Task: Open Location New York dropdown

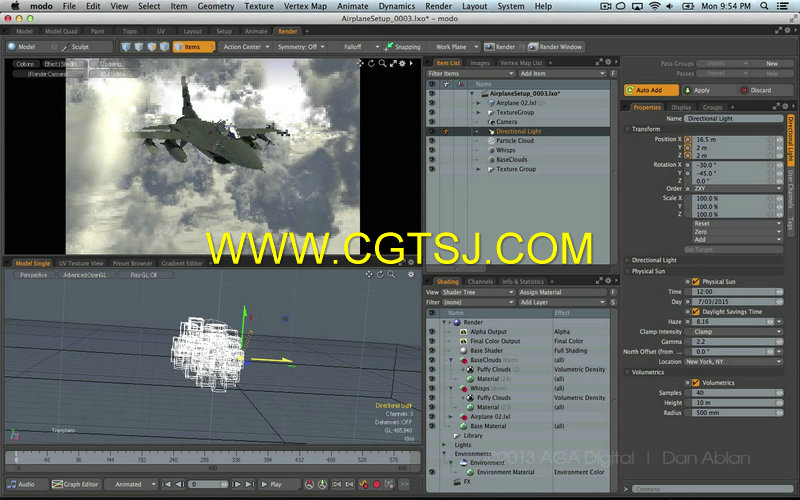Action: 733,362
